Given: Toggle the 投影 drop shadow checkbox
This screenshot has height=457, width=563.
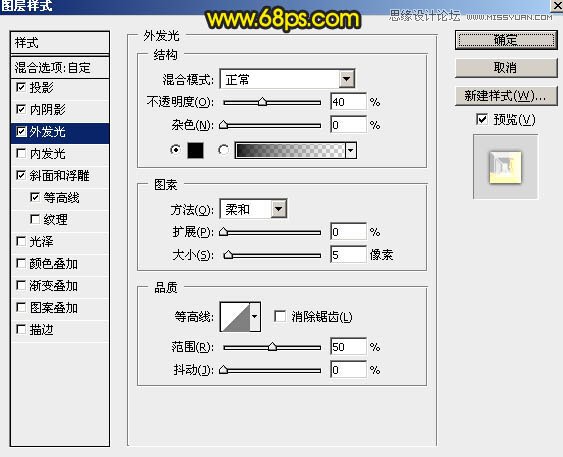Looking at the screenshot, I should [x=21, y=87].
